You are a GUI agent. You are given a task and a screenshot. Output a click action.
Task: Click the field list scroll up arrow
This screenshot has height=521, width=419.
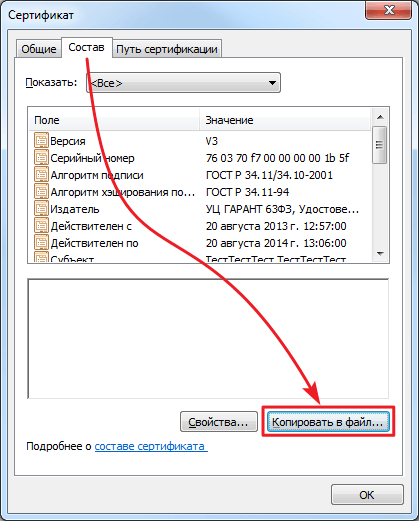click(x=380, y=117)
